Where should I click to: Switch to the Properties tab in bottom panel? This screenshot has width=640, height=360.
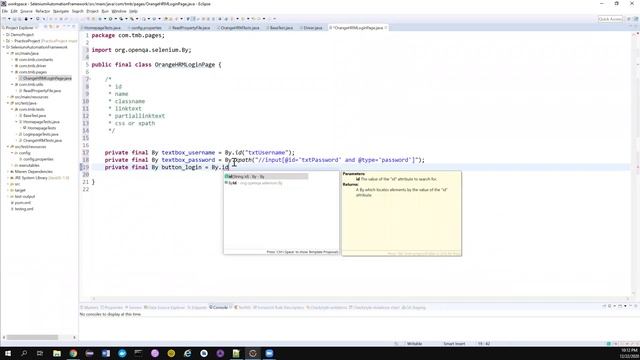[x=112, y=307]
